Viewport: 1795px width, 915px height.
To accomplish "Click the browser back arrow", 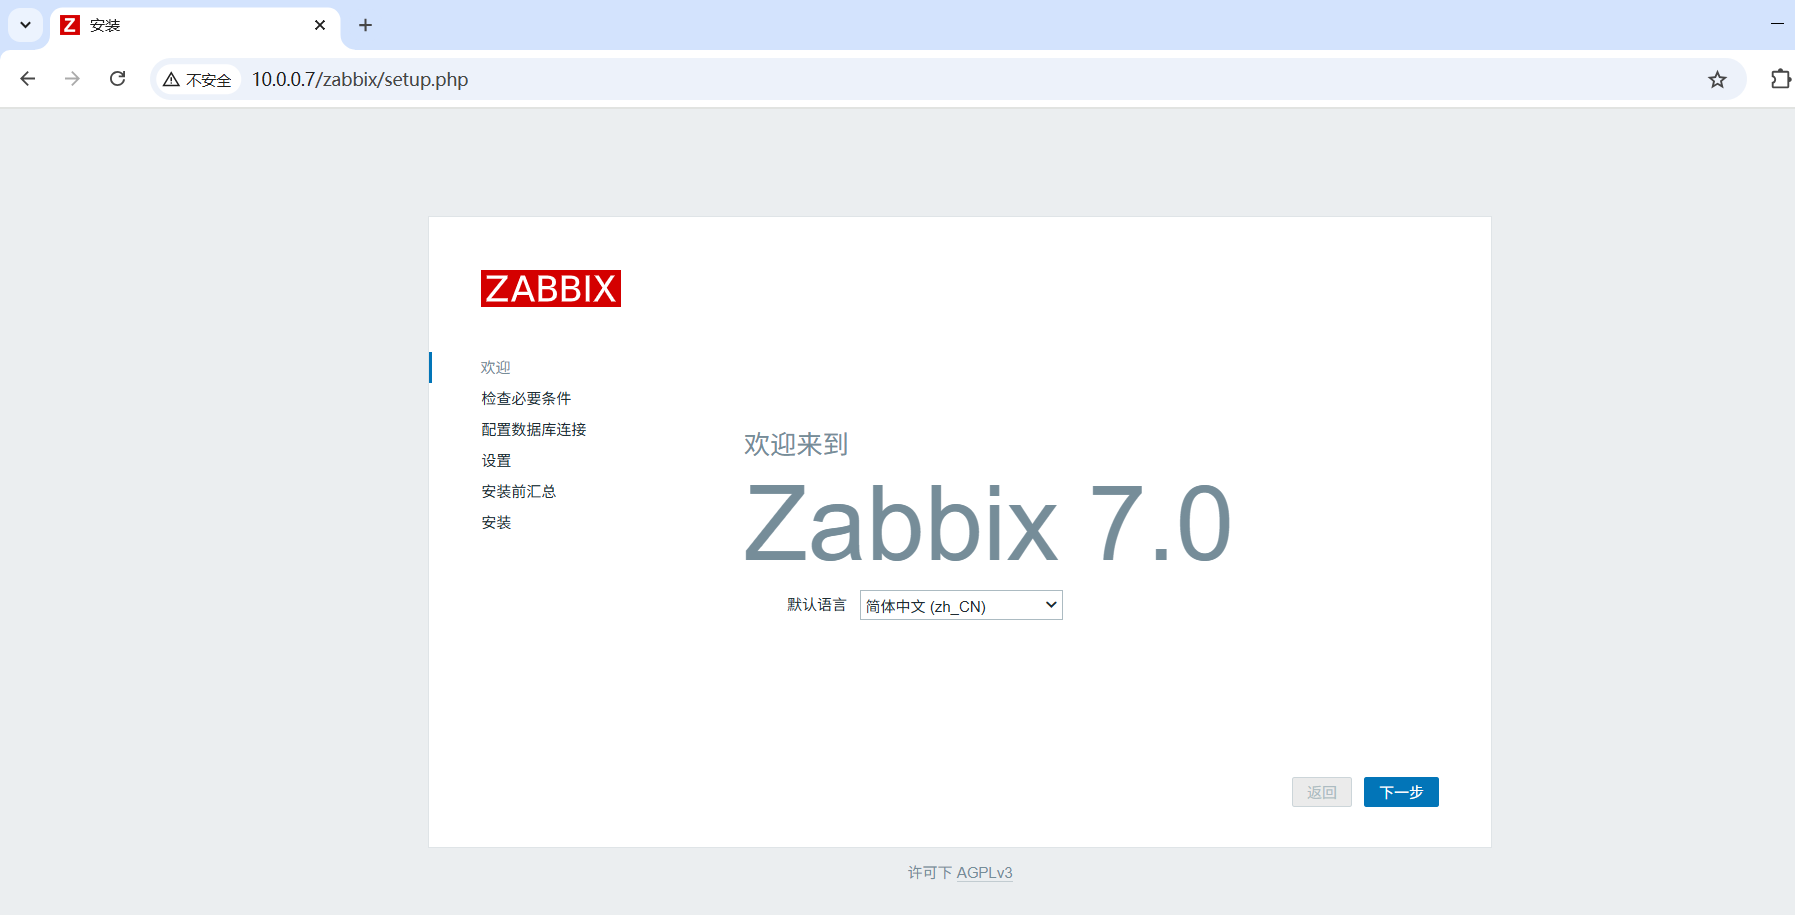I will [28, 79].
